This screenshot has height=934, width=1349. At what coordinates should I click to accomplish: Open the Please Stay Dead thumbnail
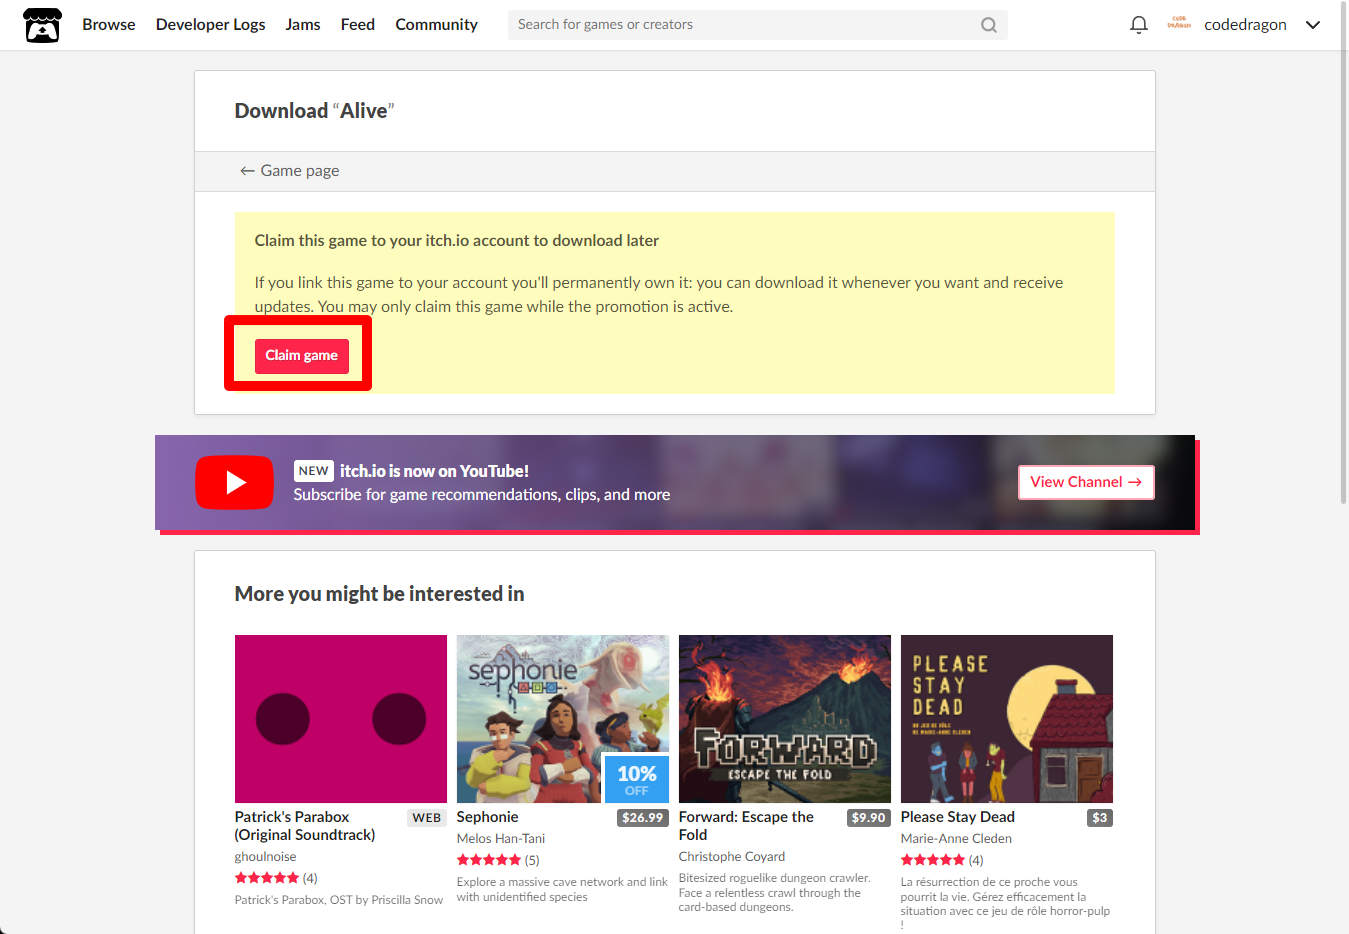pyautogui.click(x=1007, y=719)
